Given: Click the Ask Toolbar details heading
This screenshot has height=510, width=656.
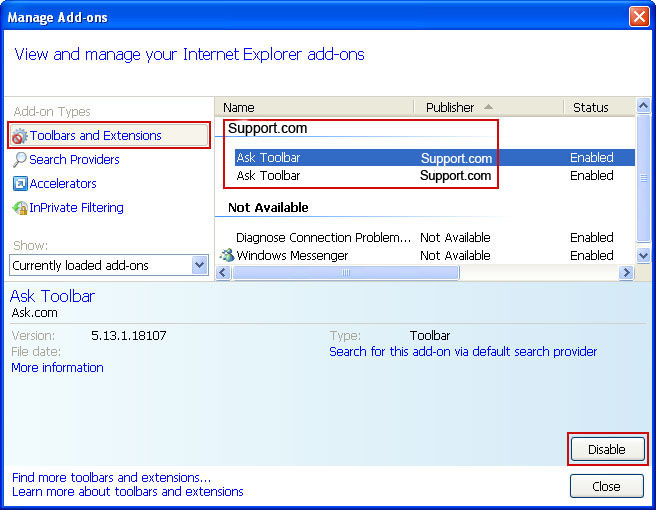Looking at the screenshot, I should coord(52,296).
